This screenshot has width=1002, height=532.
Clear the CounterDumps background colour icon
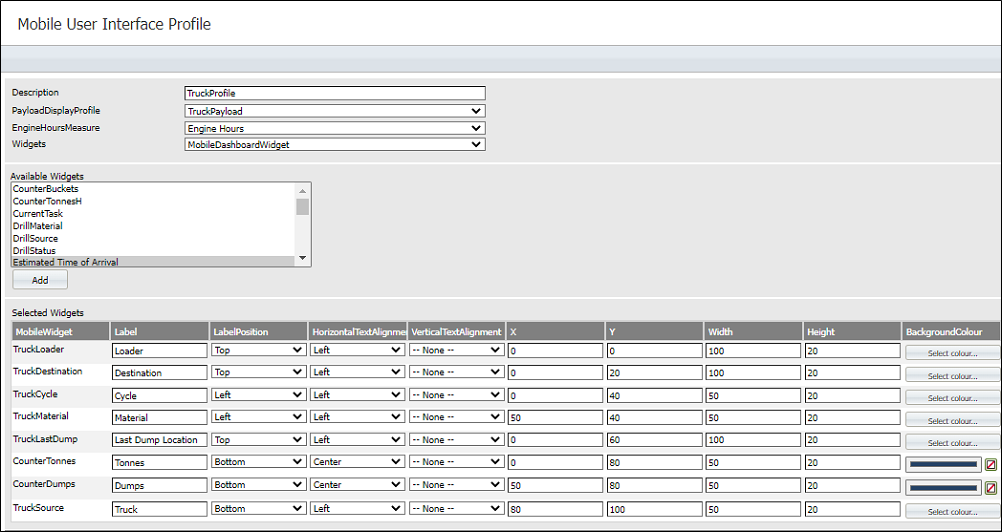[991, 489]
